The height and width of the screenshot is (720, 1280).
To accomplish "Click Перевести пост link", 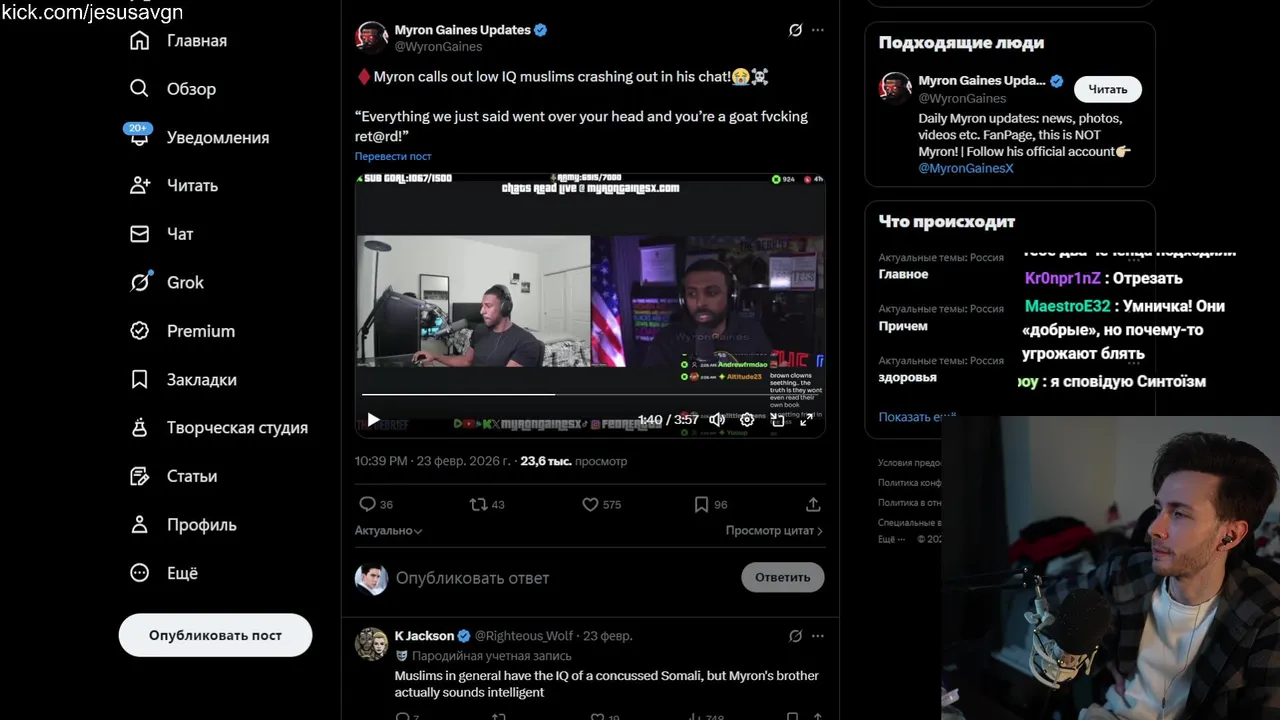I will tap(393, 156).
